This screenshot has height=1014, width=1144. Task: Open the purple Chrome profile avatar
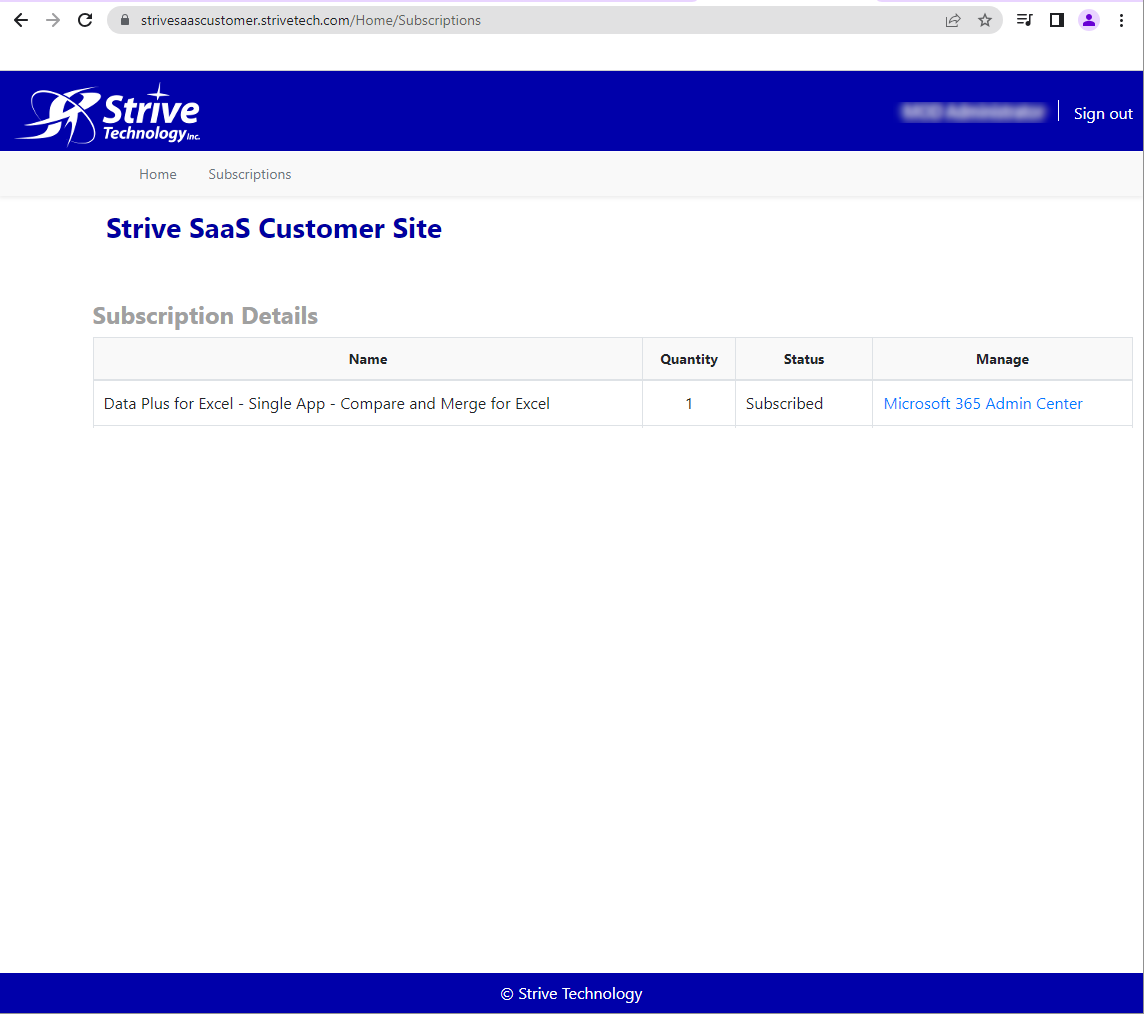coord(1089,20)
